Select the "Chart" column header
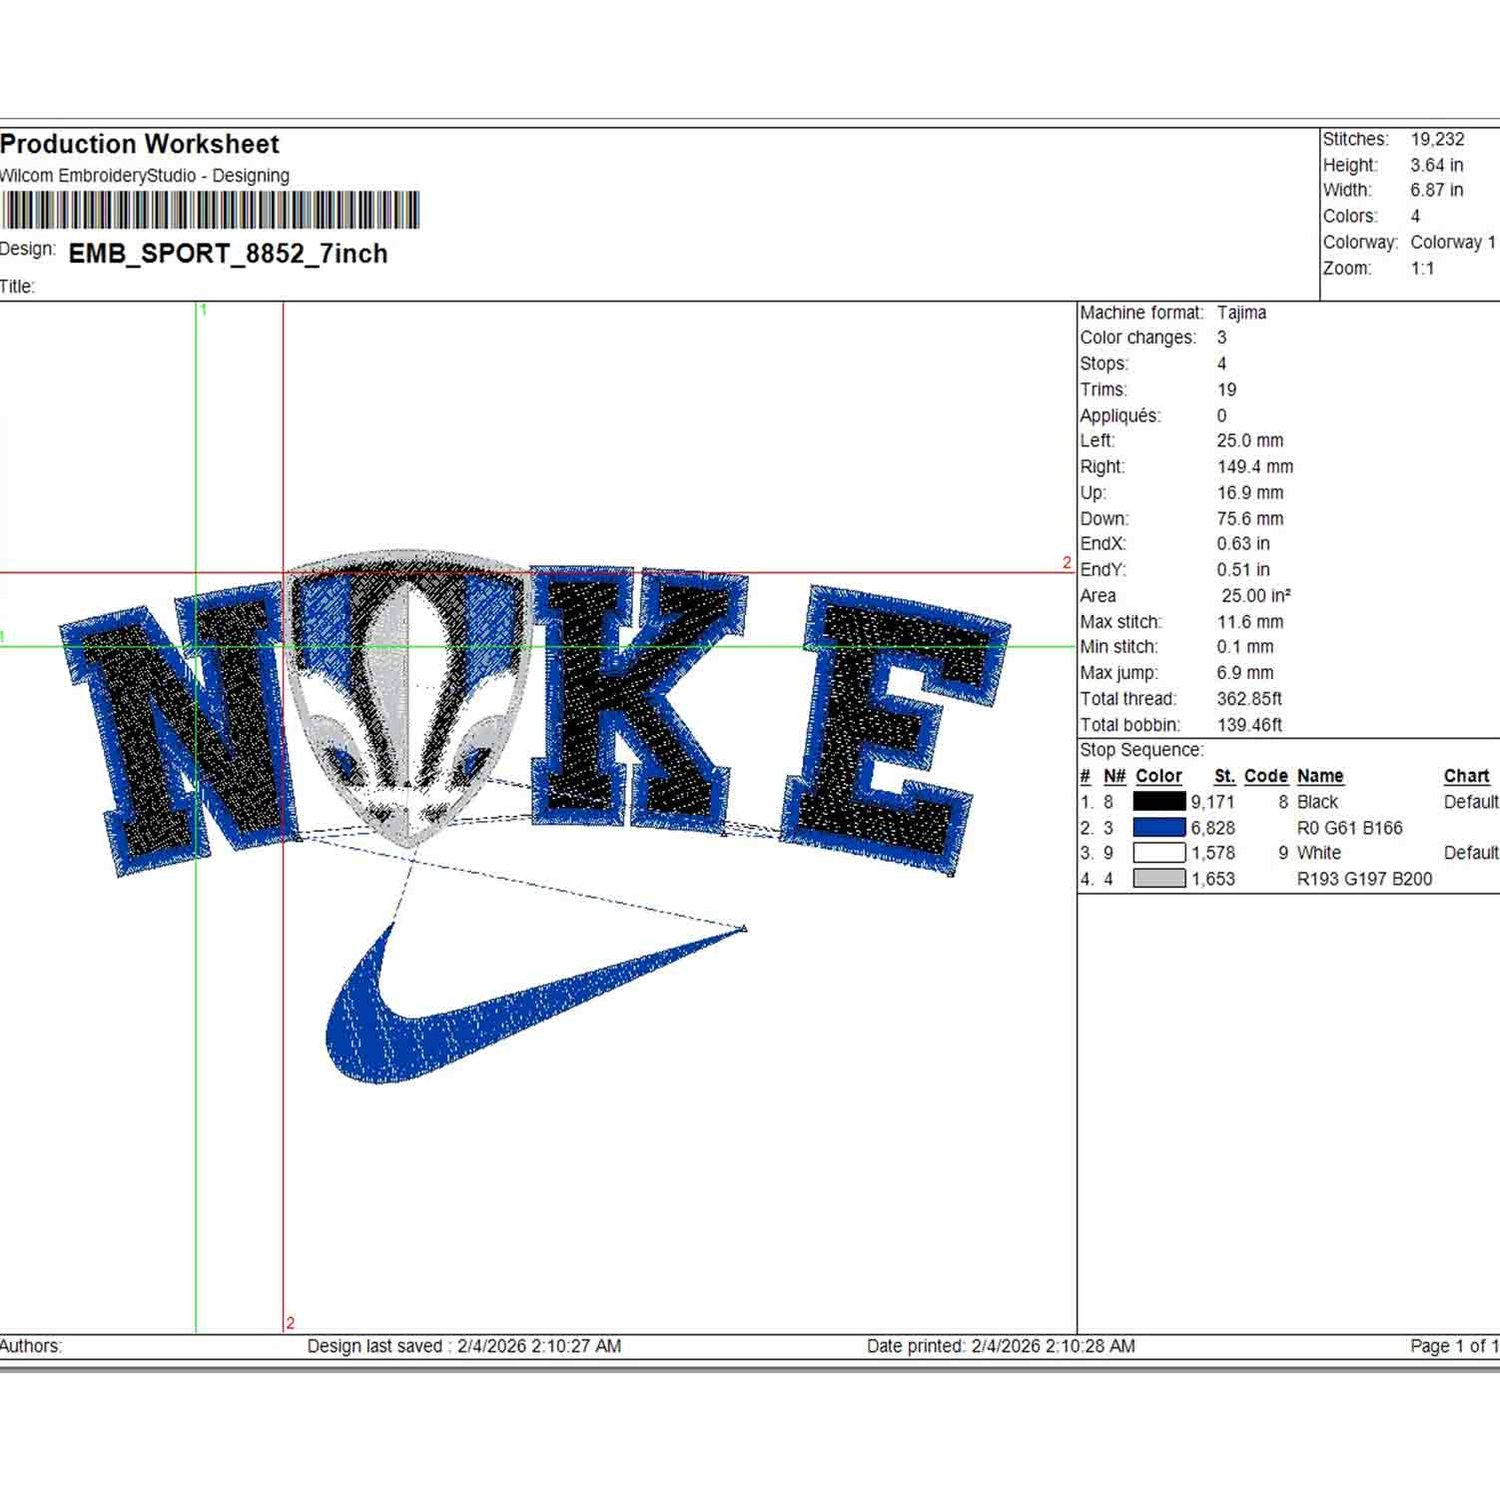Viewport: 1500px width, 1495px height. point(1467,776)
